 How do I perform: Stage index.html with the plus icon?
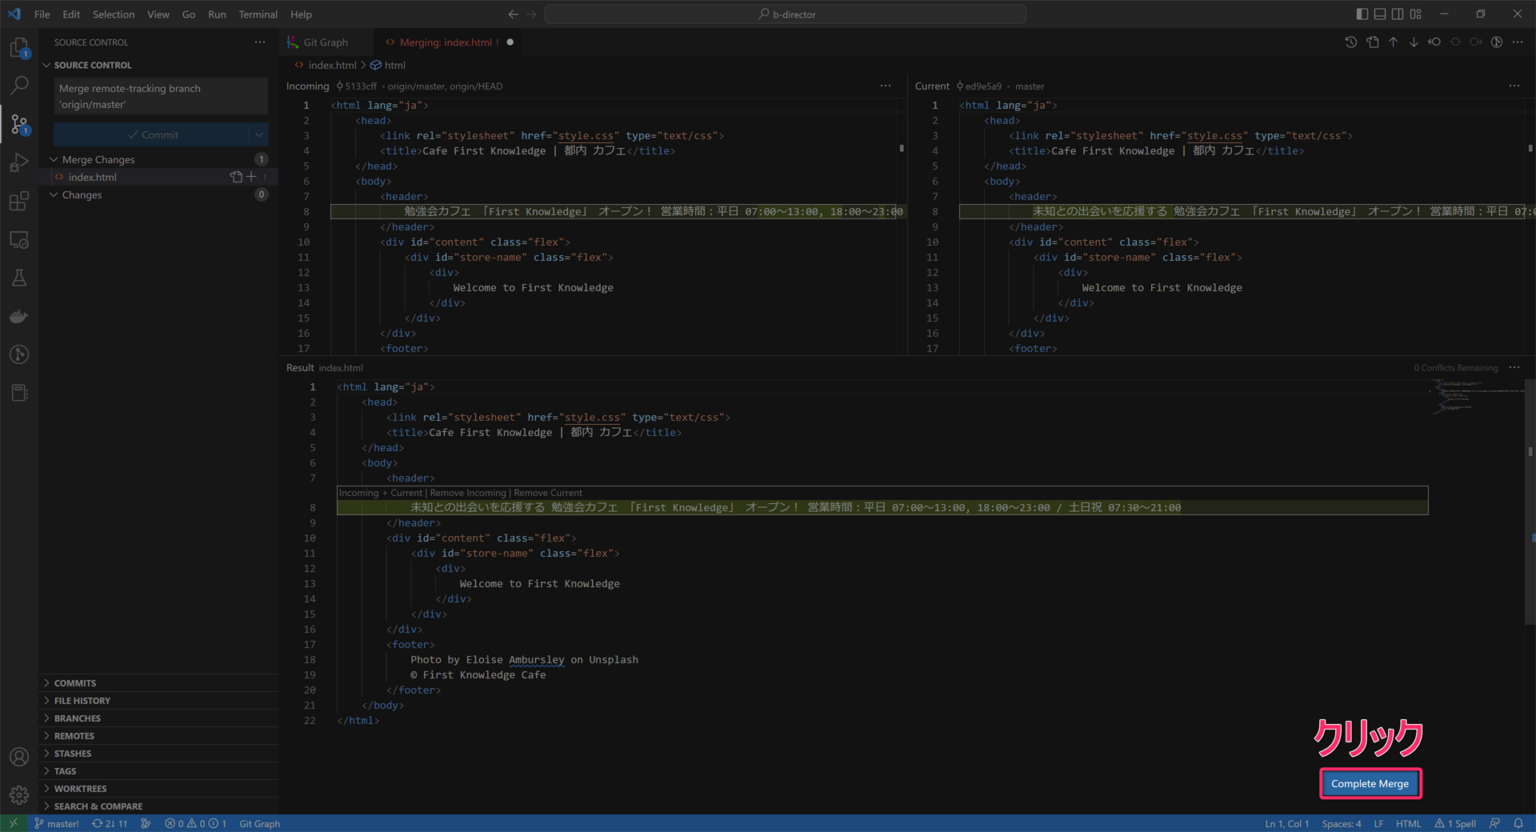(249, 176)
